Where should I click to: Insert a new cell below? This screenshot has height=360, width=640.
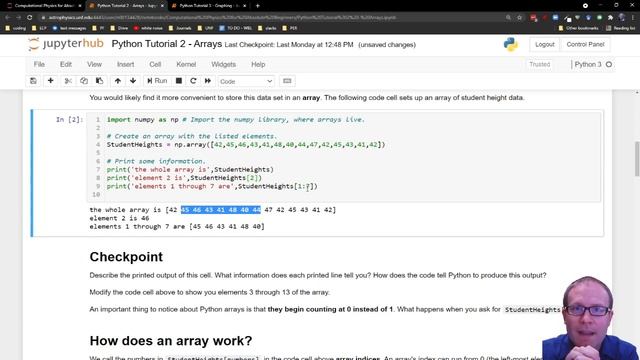(x=51, y=81)
